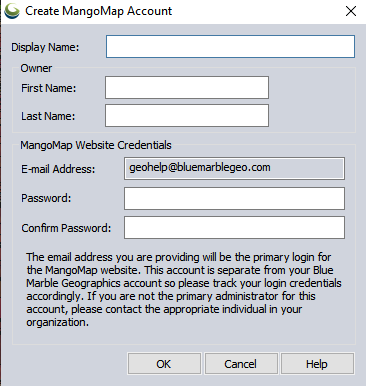Cancel the account creation dialog

[x=241, y=364]
